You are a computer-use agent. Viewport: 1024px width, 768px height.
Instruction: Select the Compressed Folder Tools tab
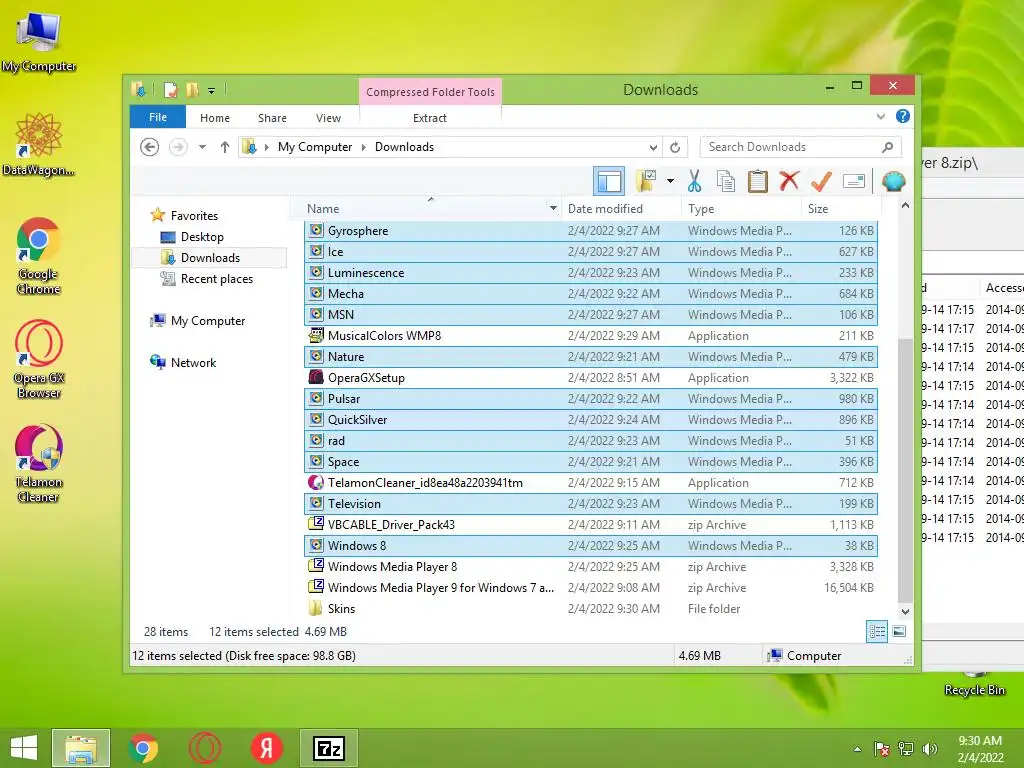(x=430, y=92)
